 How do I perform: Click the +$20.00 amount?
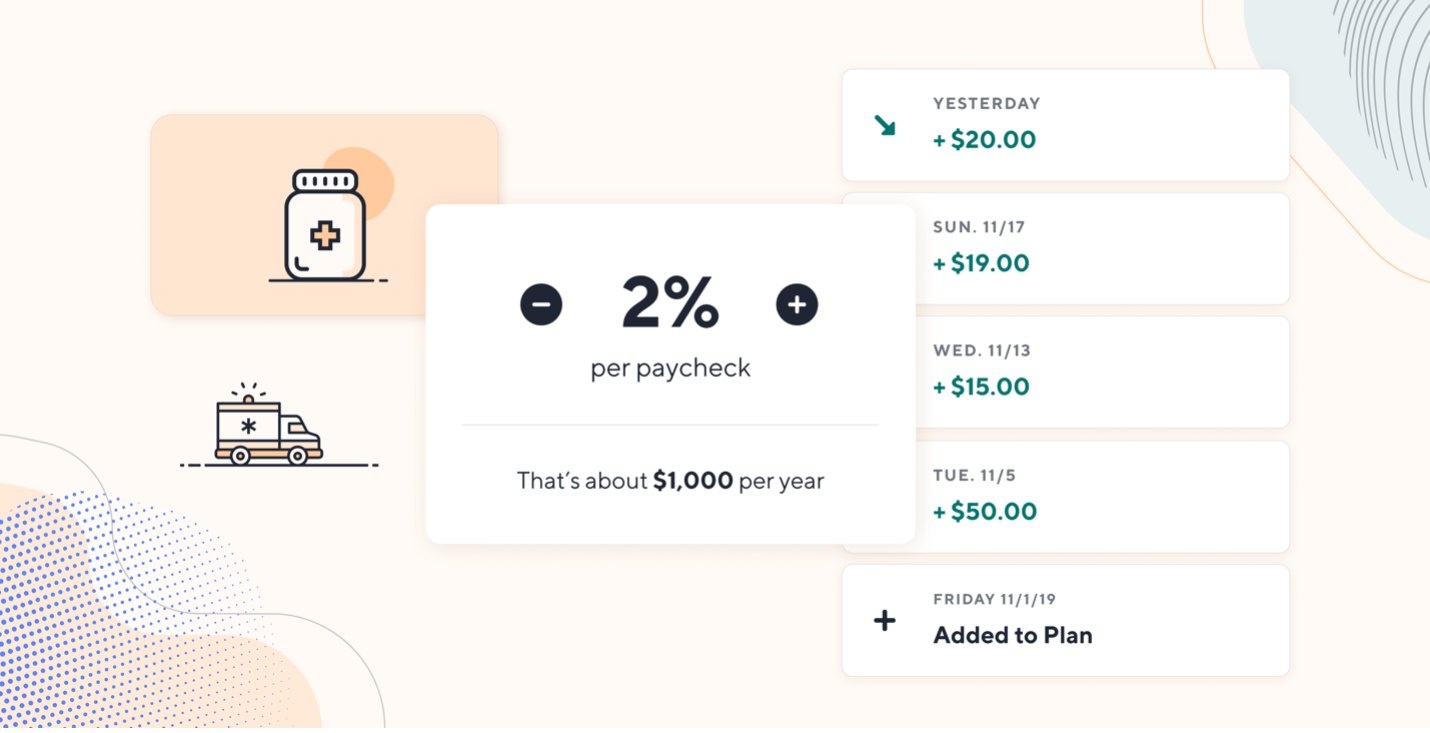[x=985, y=140]
